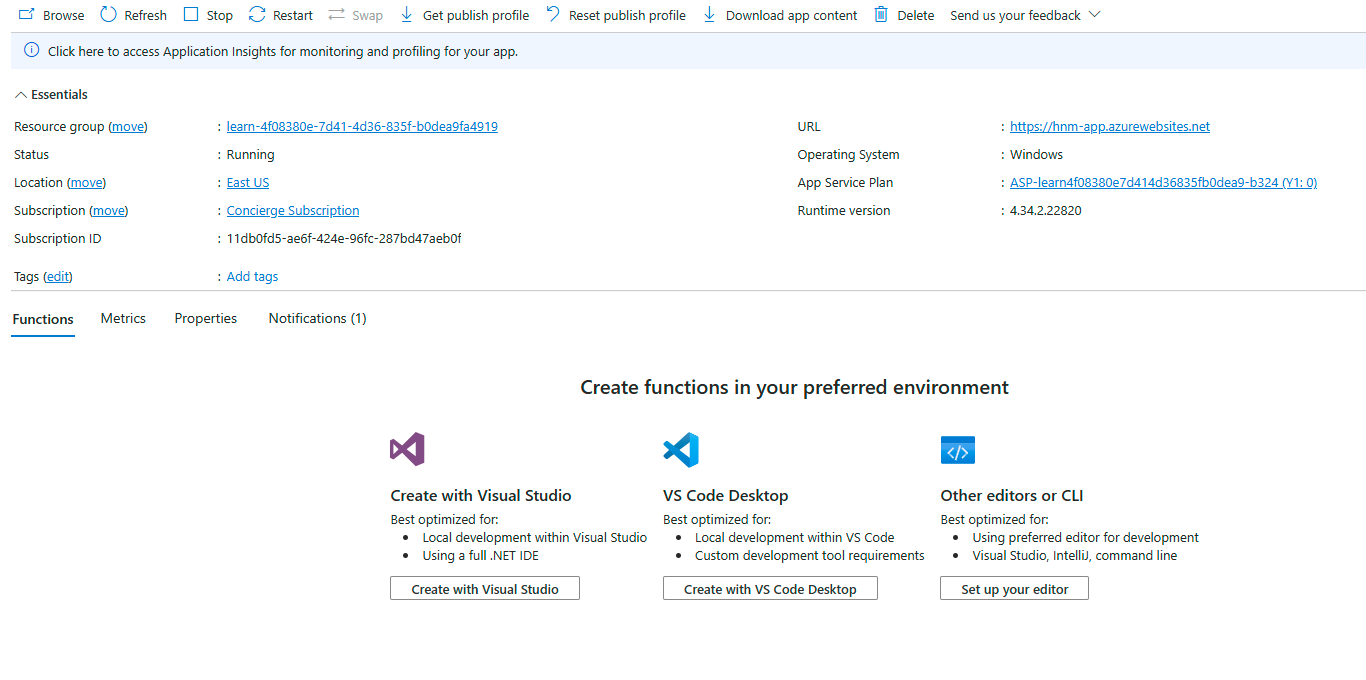Click the Create with Visual Studio heading

tap(481, 496)
